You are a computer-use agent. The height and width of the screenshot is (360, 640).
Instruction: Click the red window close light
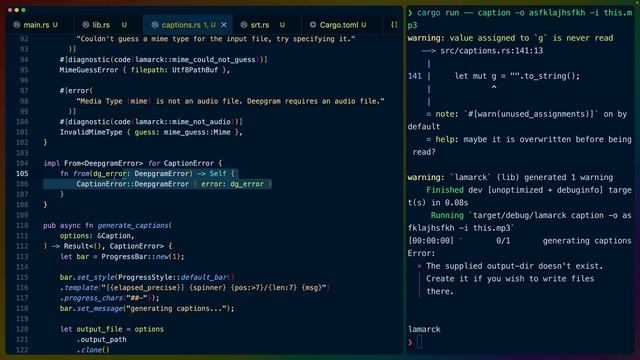tap(10, 10)
